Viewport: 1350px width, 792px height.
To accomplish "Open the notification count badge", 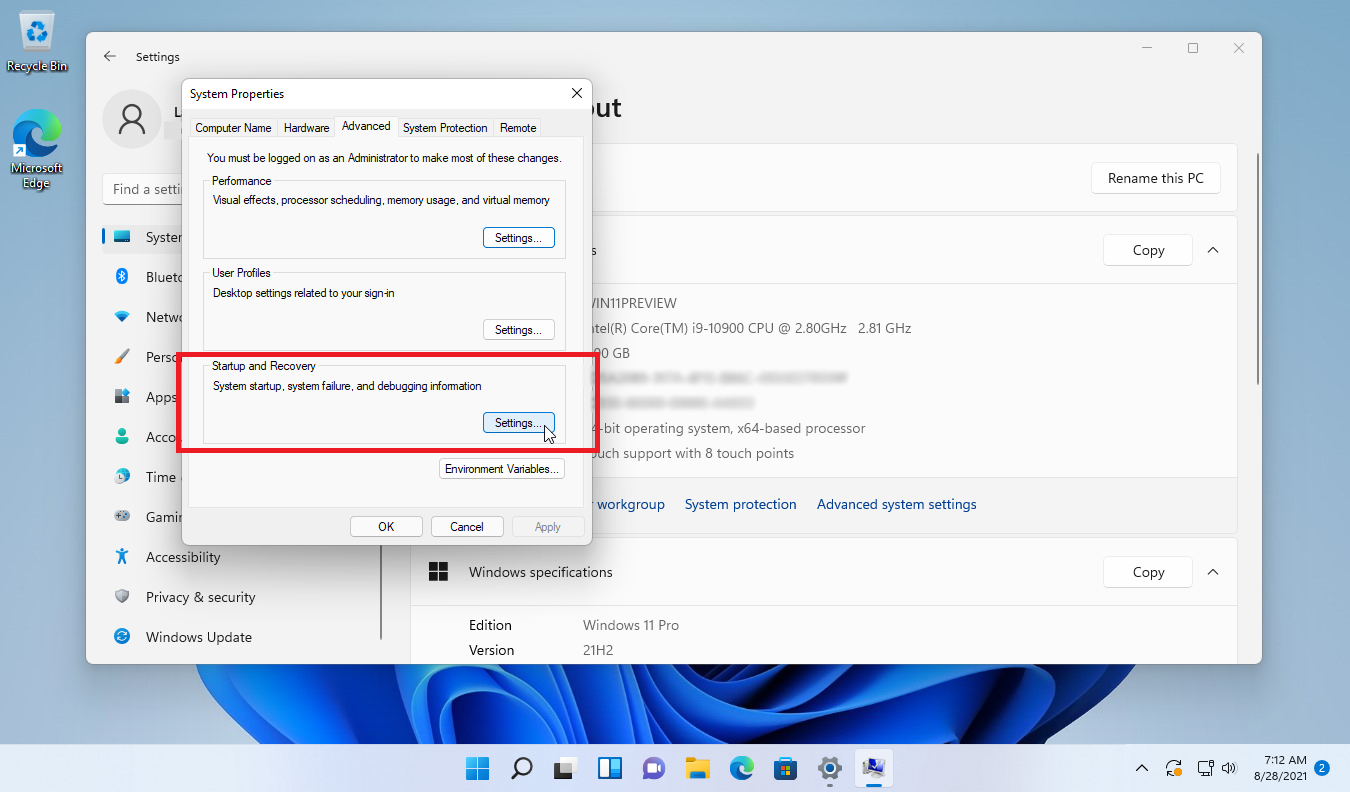I will pos(1321,768).
